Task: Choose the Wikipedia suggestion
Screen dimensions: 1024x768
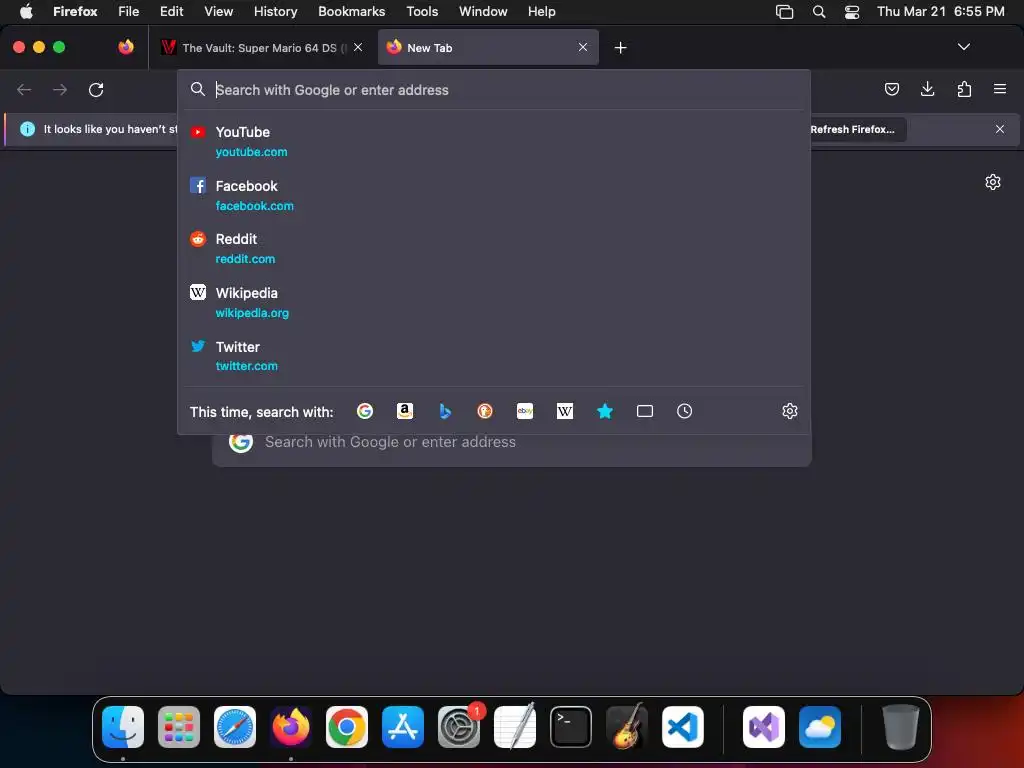Action: tap(494, 302)
